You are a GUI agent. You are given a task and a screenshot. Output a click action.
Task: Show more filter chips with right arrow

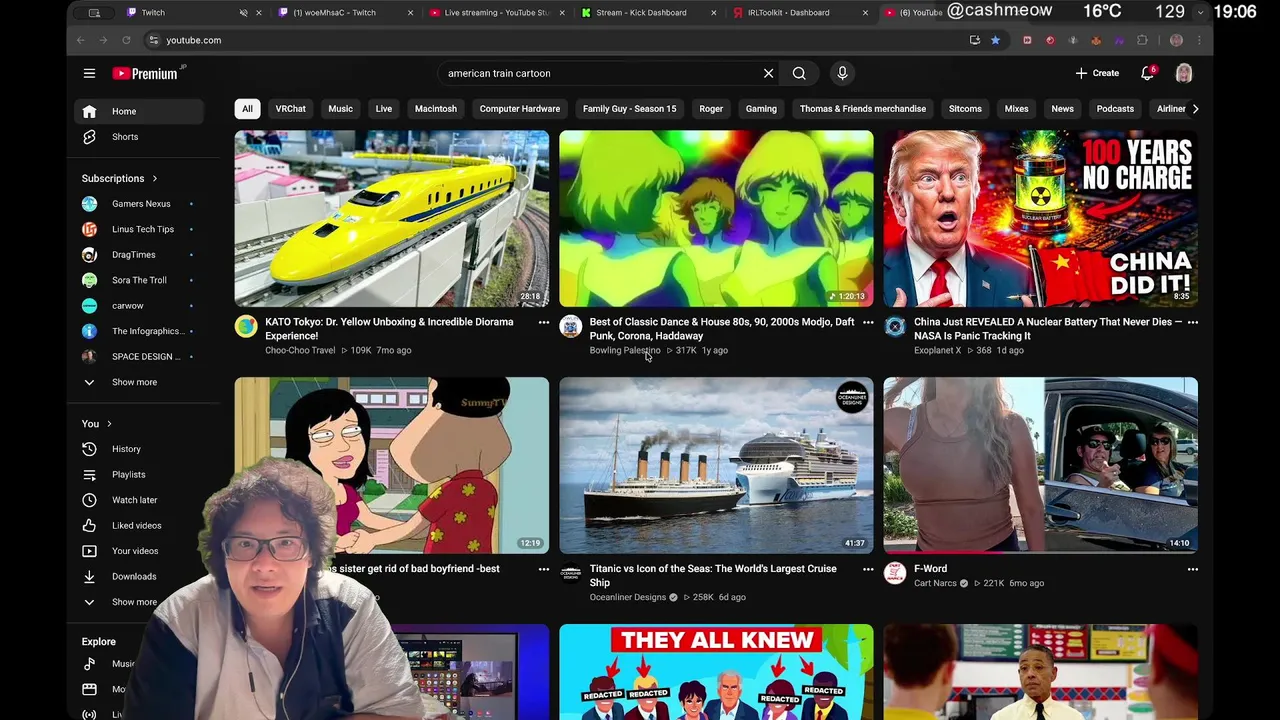click(1195, 109)
